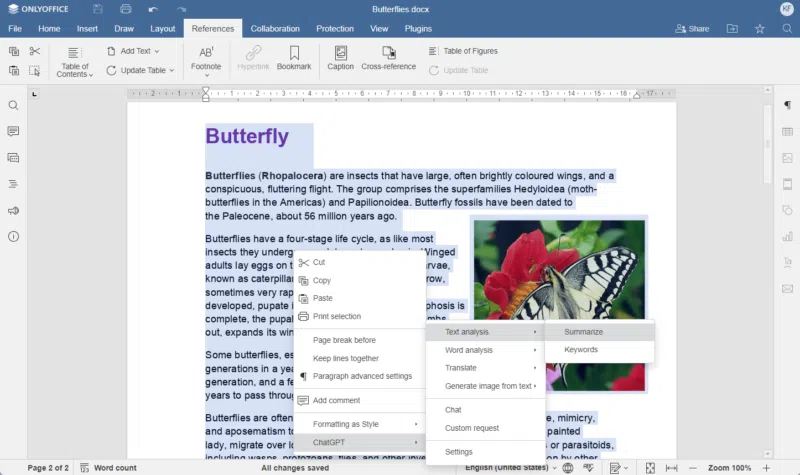Screen dimensions: 800x475
Task: Click the Table of Figures button
Action: [462, 51]
